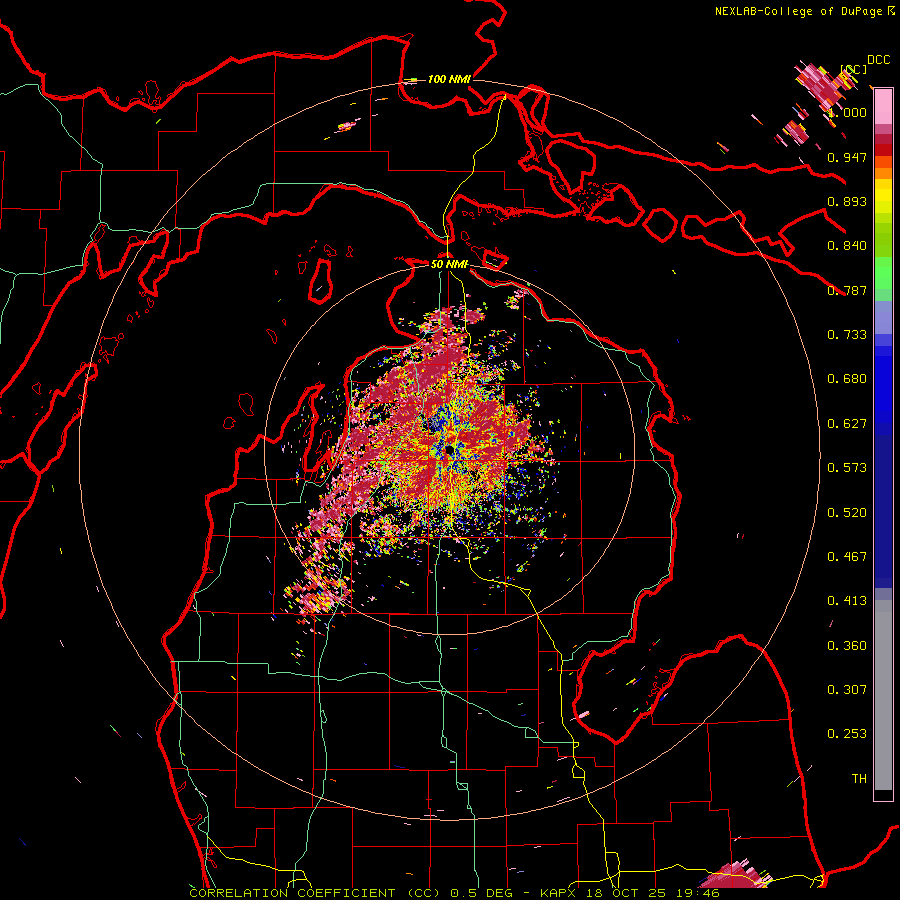Click the 100 NMI range ring label

point(449,79)
